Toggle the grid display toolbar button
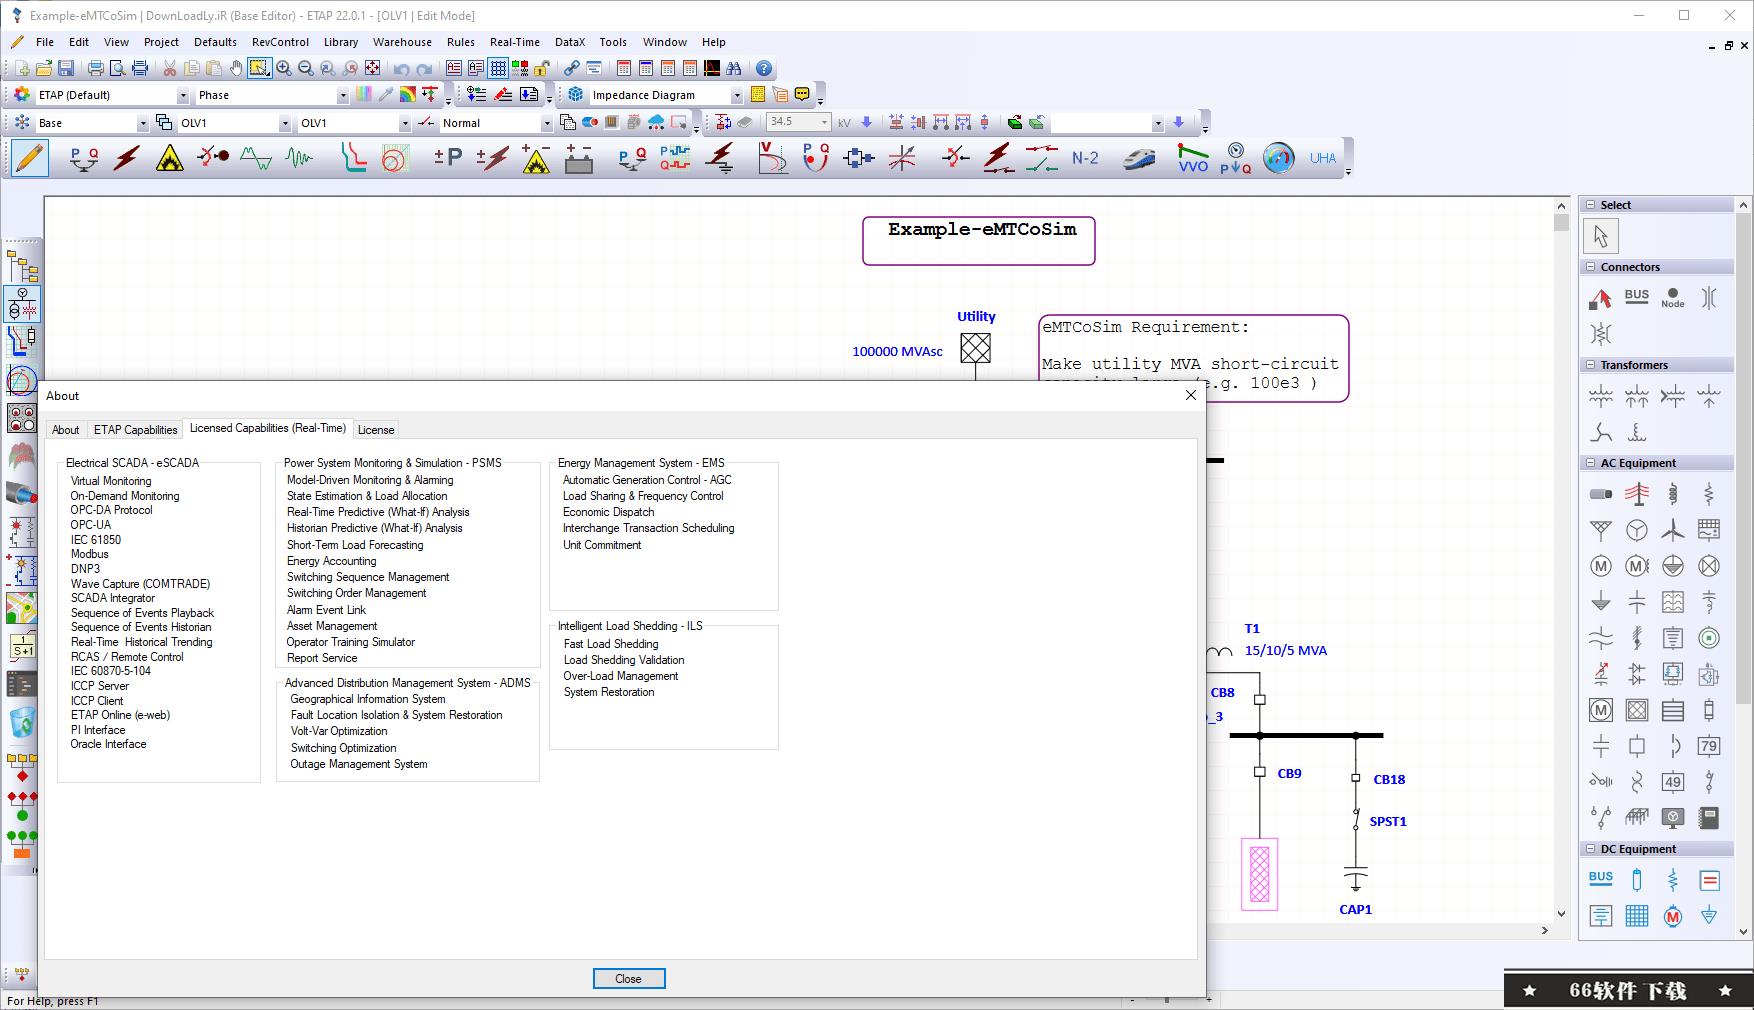 click(498, 68)
